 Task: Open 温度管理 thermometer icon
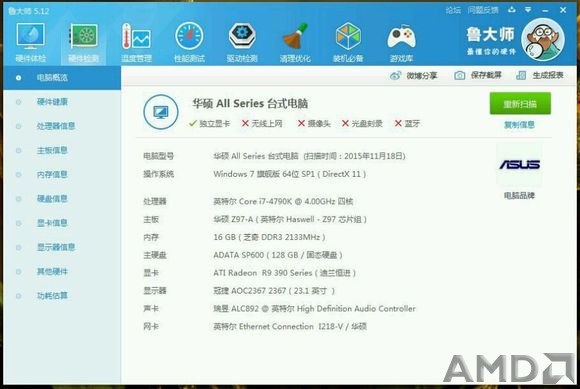136,36
